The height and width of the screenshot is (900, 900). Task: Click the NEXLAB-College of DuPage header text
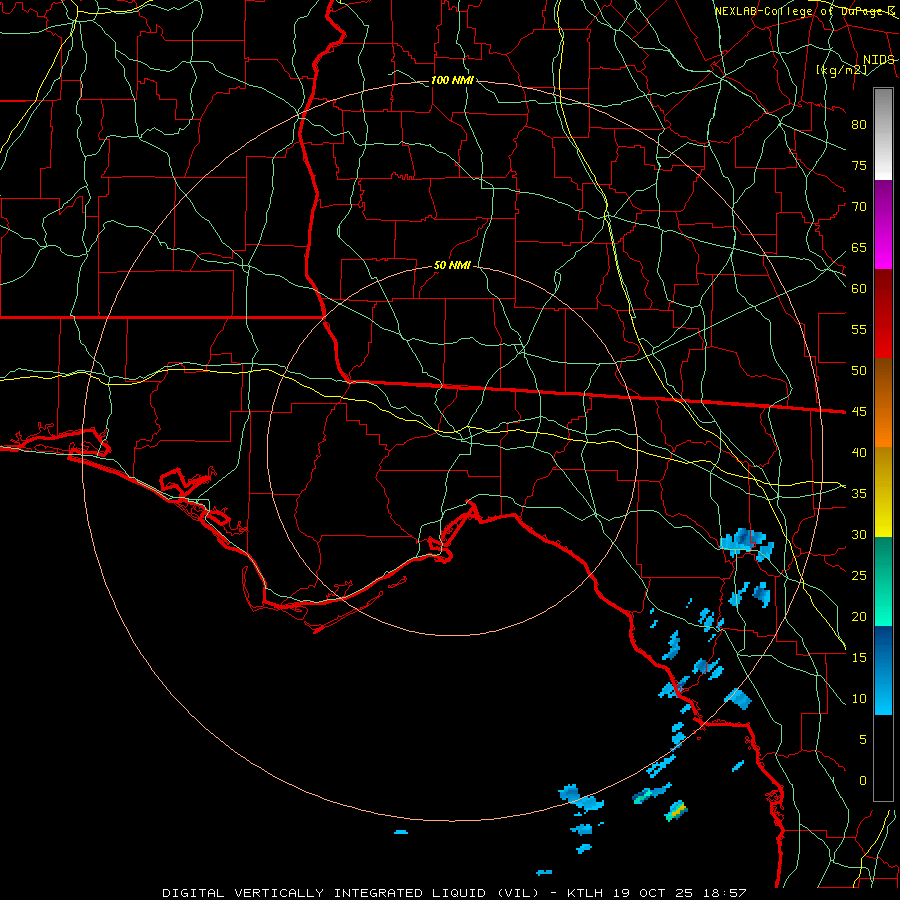(804, 11)
